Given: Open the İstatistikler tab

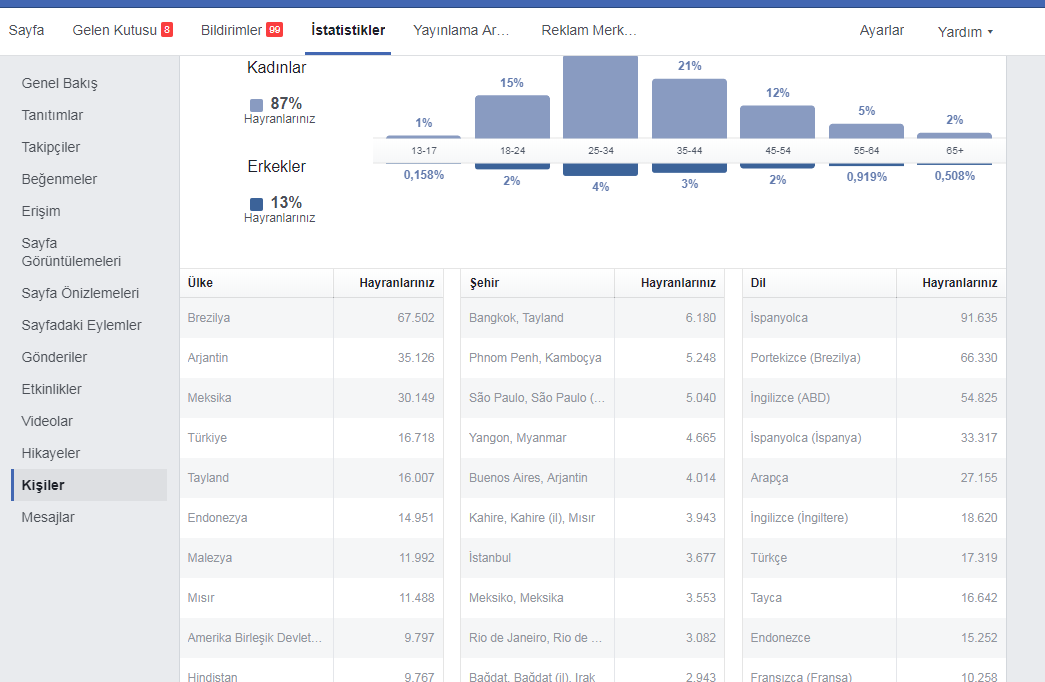Looking at the screenshot, I should coord(348,31).
